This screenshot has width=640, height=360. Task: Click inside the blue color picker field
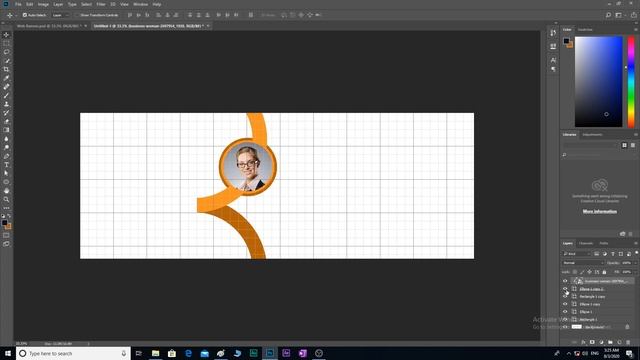coord(598,82)
